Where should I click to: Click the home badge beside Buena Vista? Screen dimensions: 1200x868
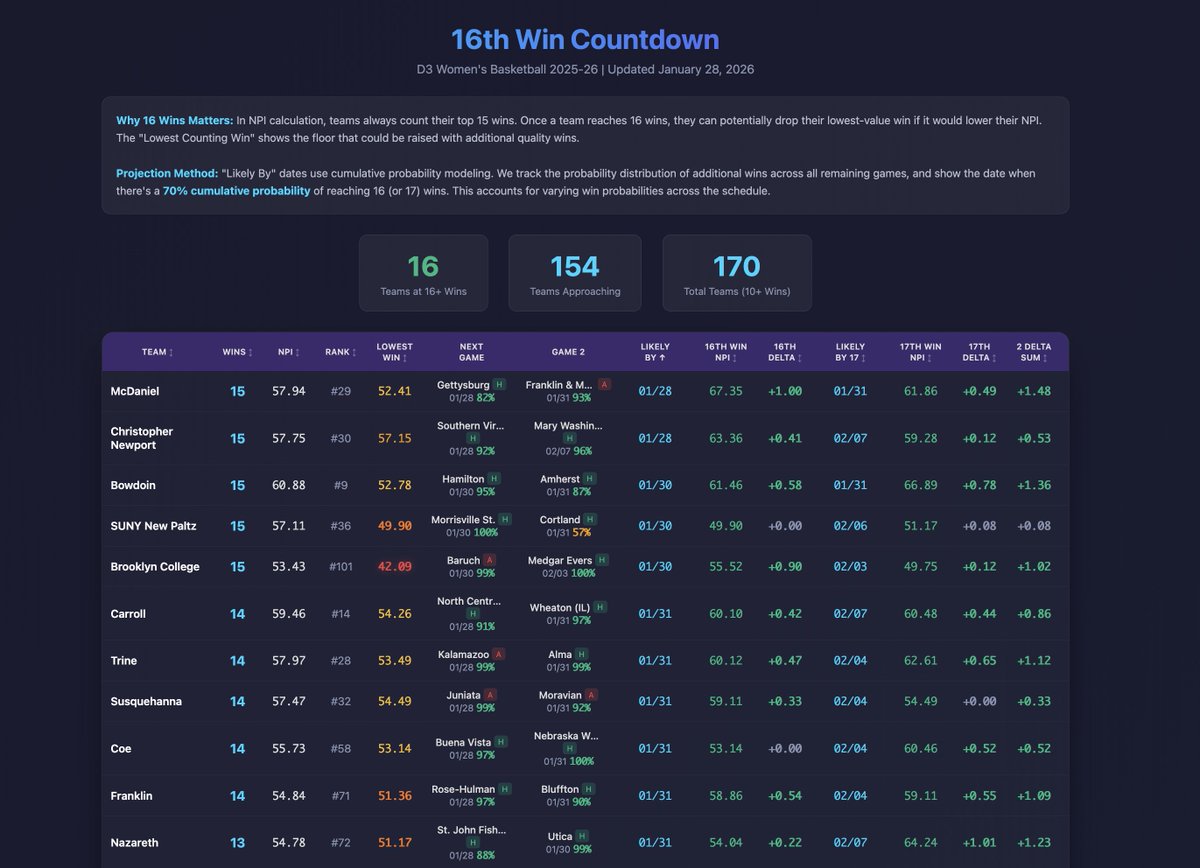pos(501,742)
